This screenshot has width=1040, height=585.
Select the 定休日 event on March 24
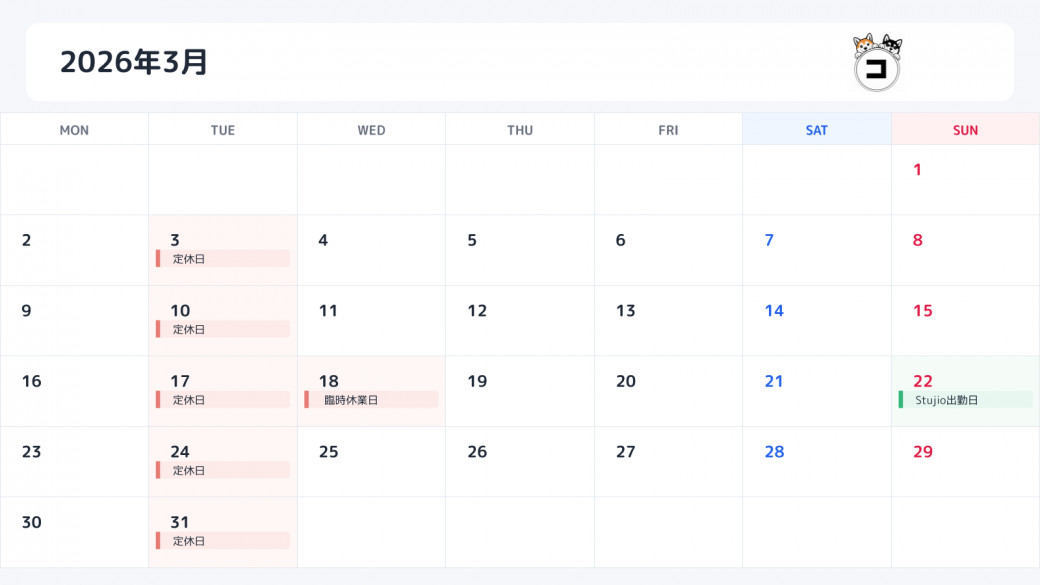[223, 470]
